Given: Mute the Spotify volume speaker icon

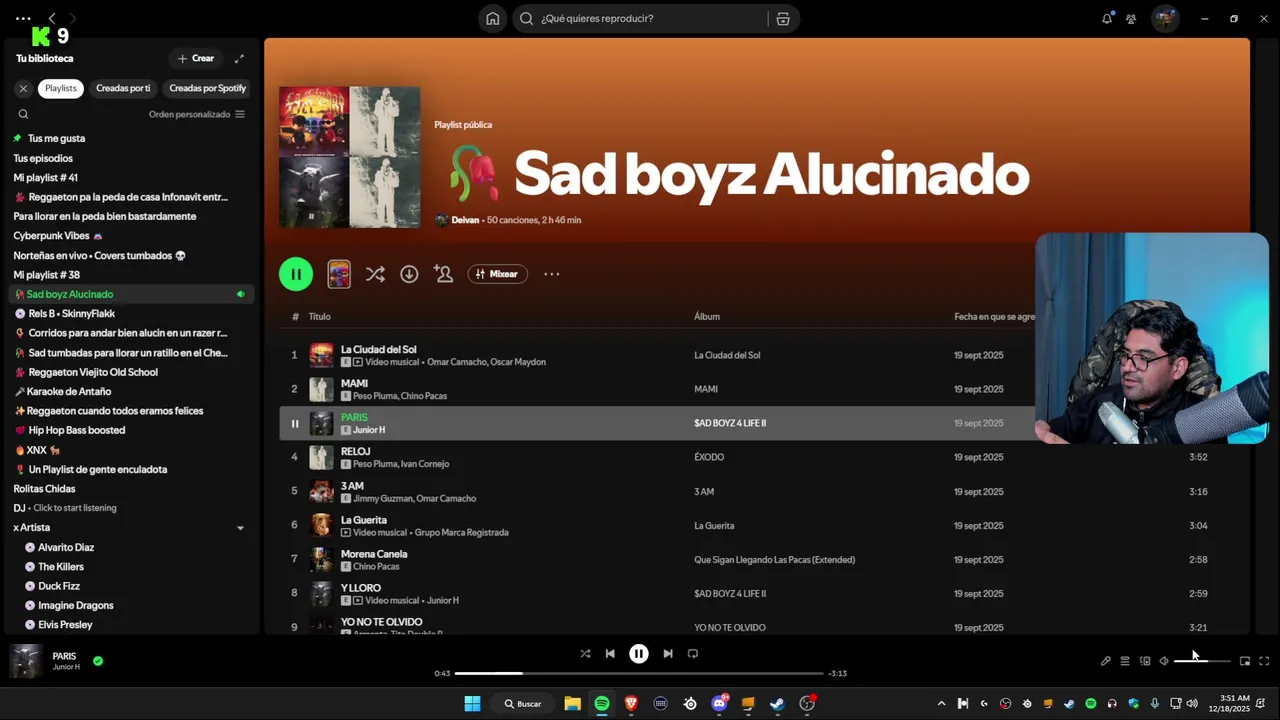Looking at the screenshot, I should pos(1164,661).
